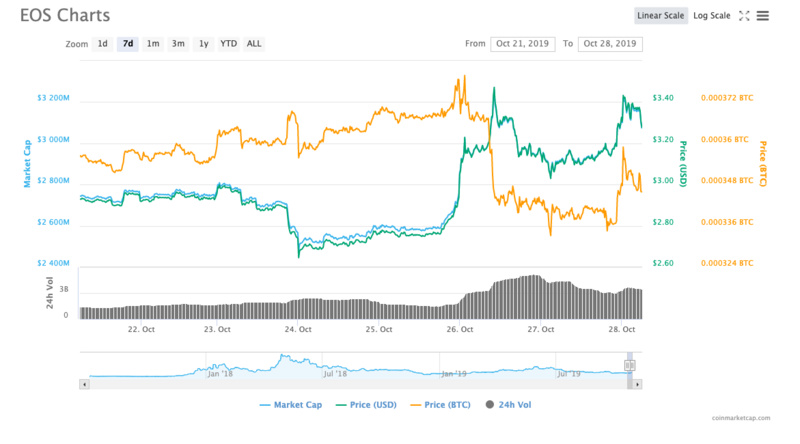This screenshot has height=444, width=800.
Task: Set zoom to 1d
Action: click(103, 44)
